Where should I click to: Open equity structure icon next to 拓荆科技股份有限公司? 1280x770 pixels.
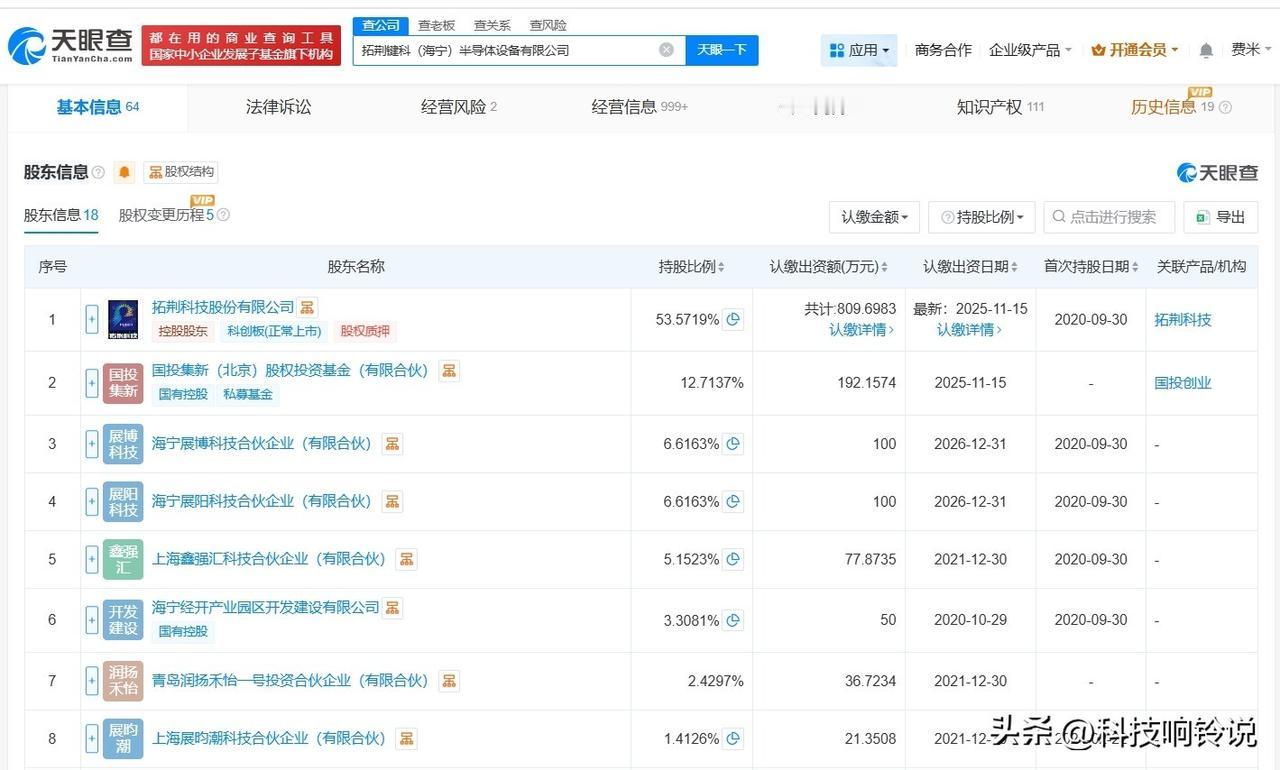[307, 307]
